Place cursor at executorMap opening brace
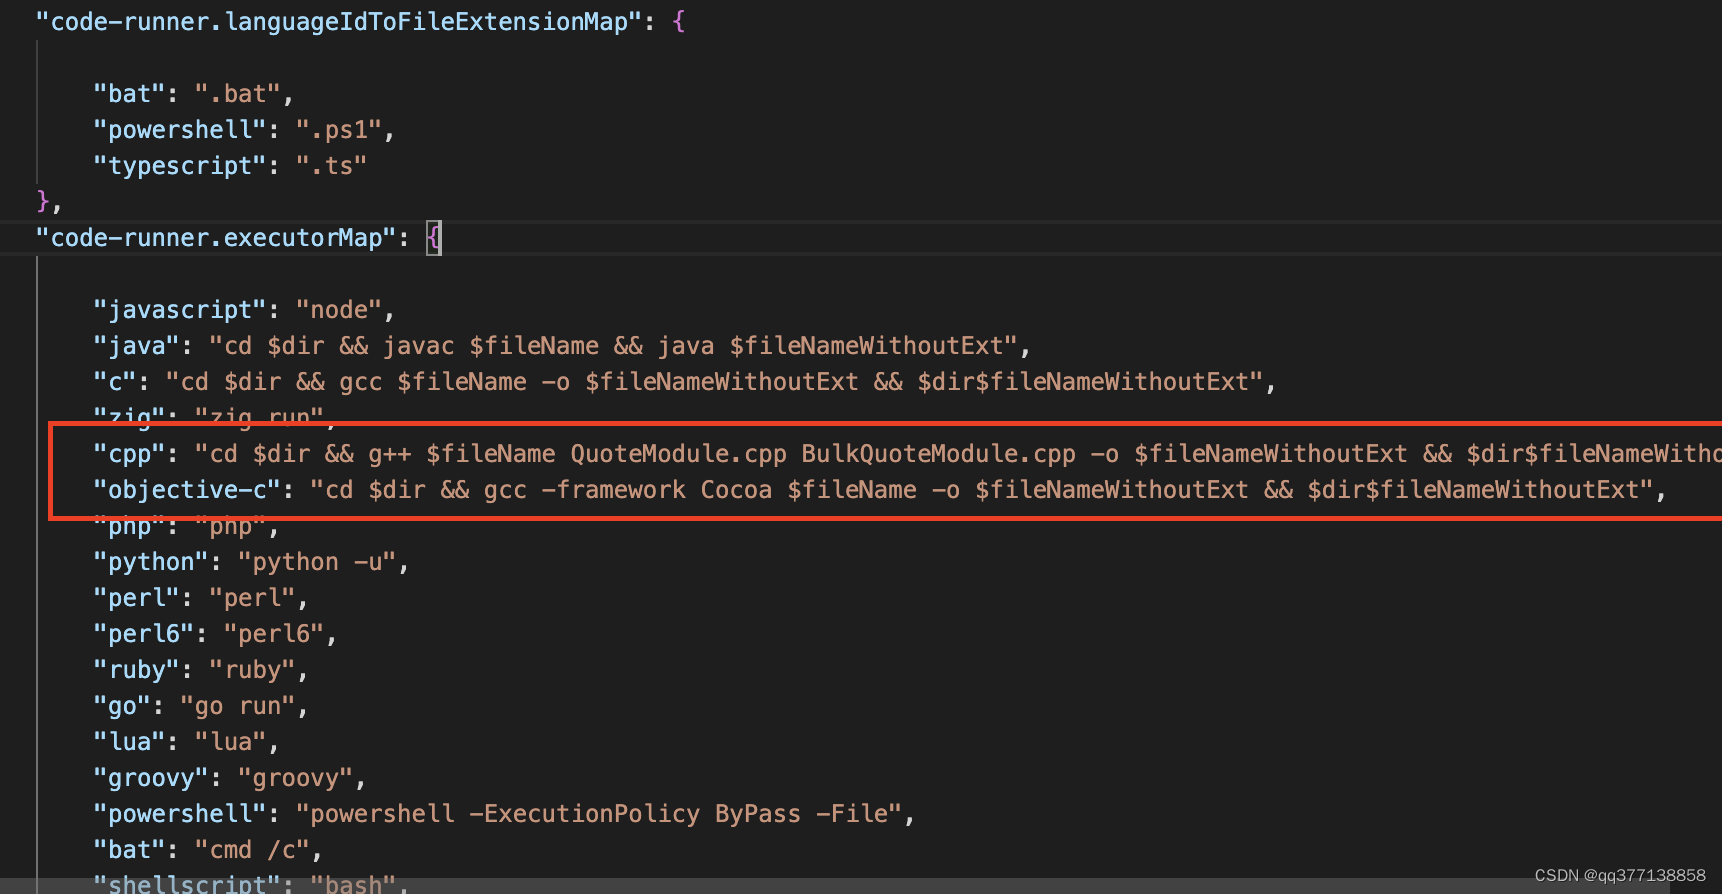Image resolution: width=1722 pixels, height=894 pixels. (433, 238)
